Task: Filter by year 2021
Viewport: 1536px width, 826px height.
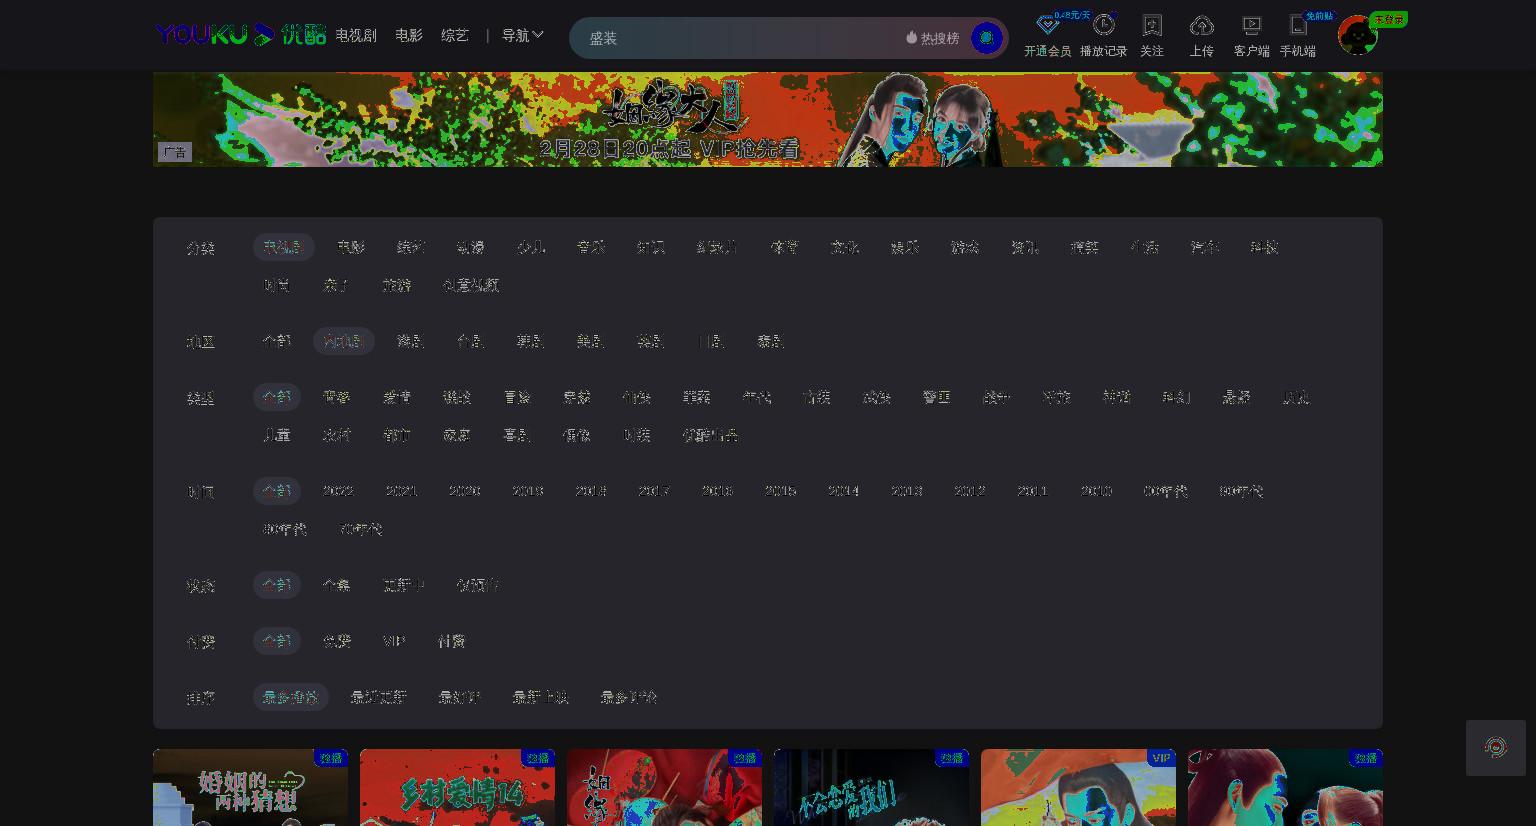Action: point(401,491)
